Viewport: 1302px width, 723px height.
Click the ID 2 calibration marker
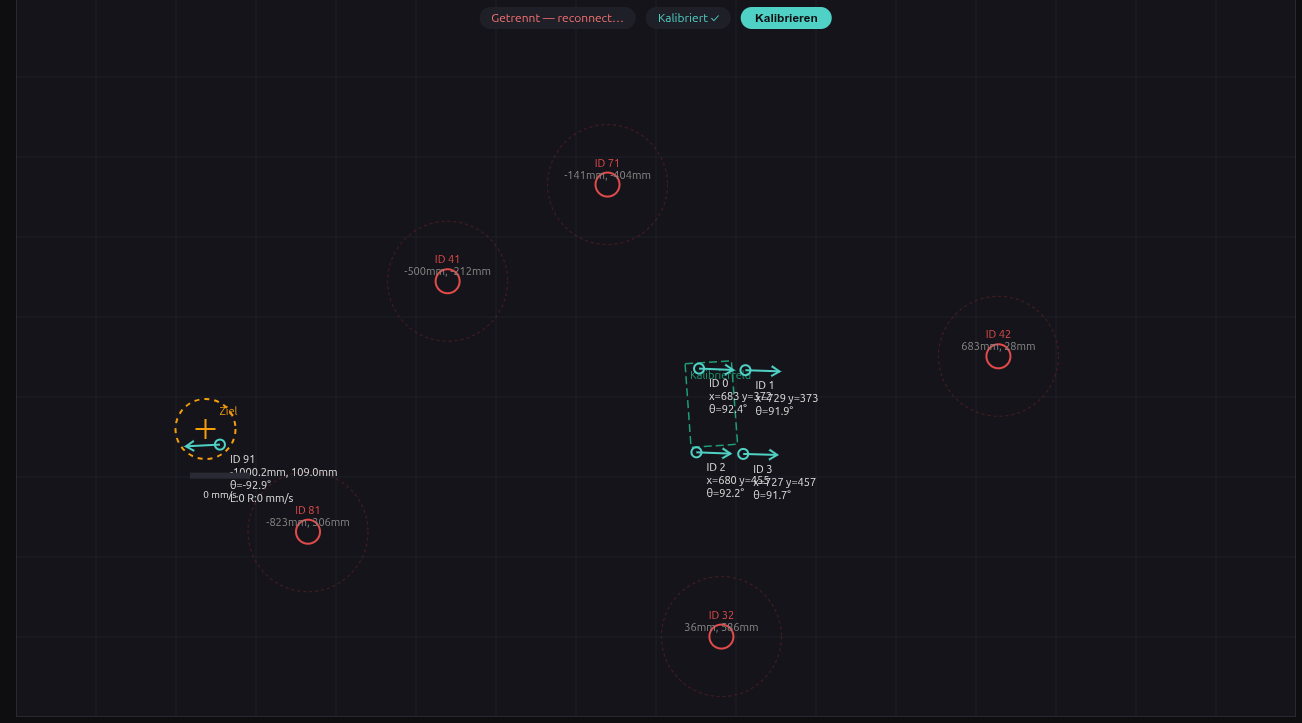pos(696,452)
